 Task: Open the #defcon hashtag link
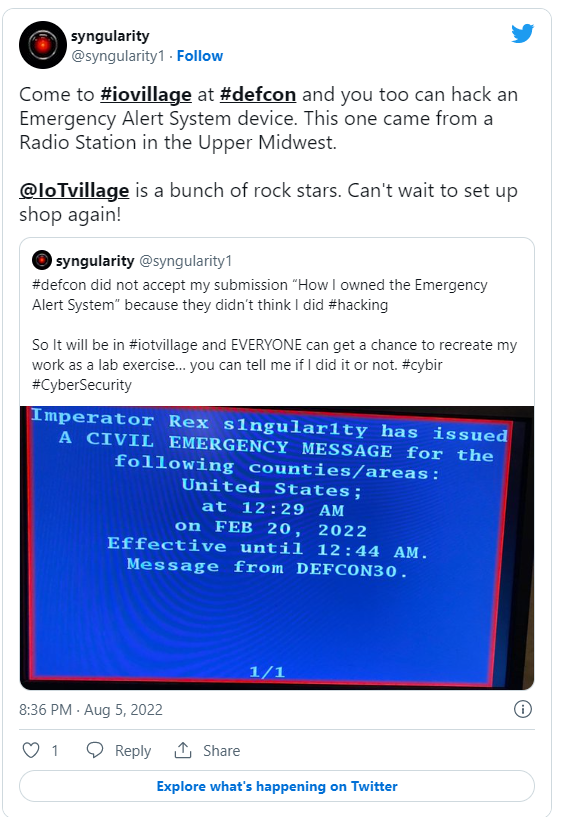pyautogui.click(x=258, y=95)
